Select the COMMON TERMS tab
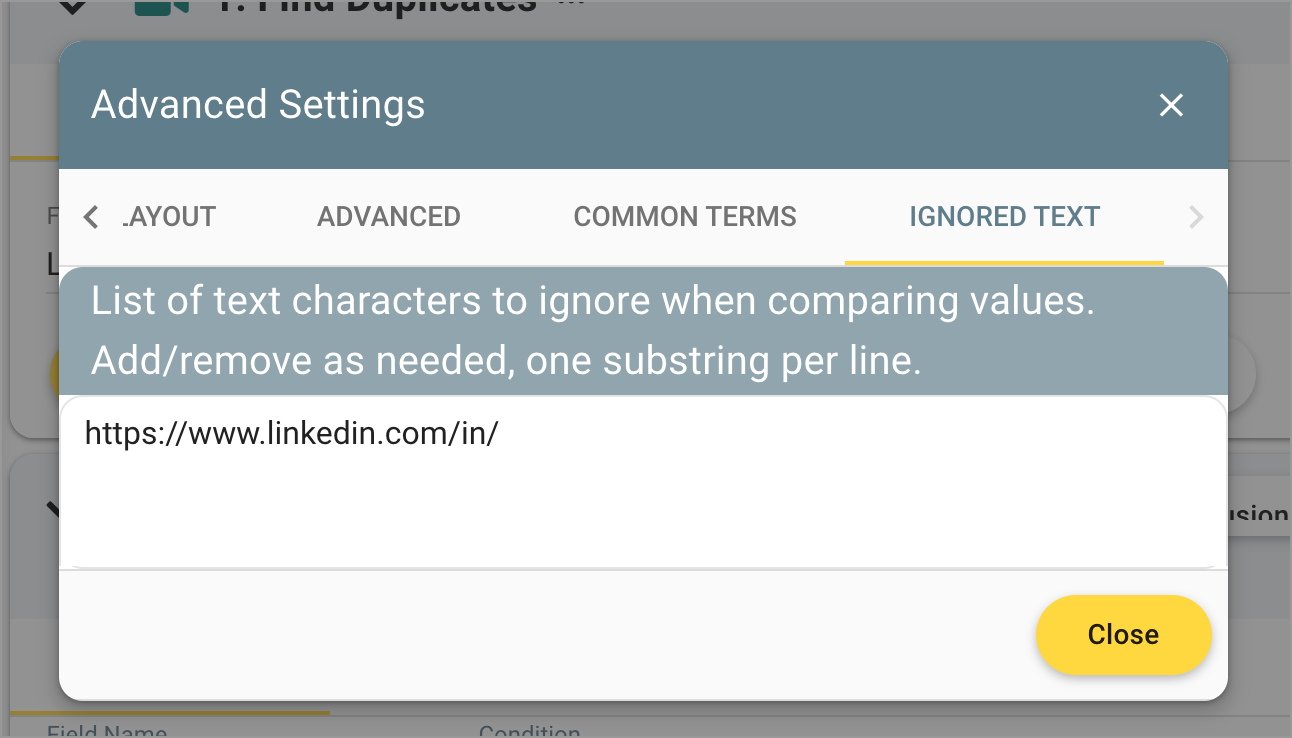 pos(685,216)
